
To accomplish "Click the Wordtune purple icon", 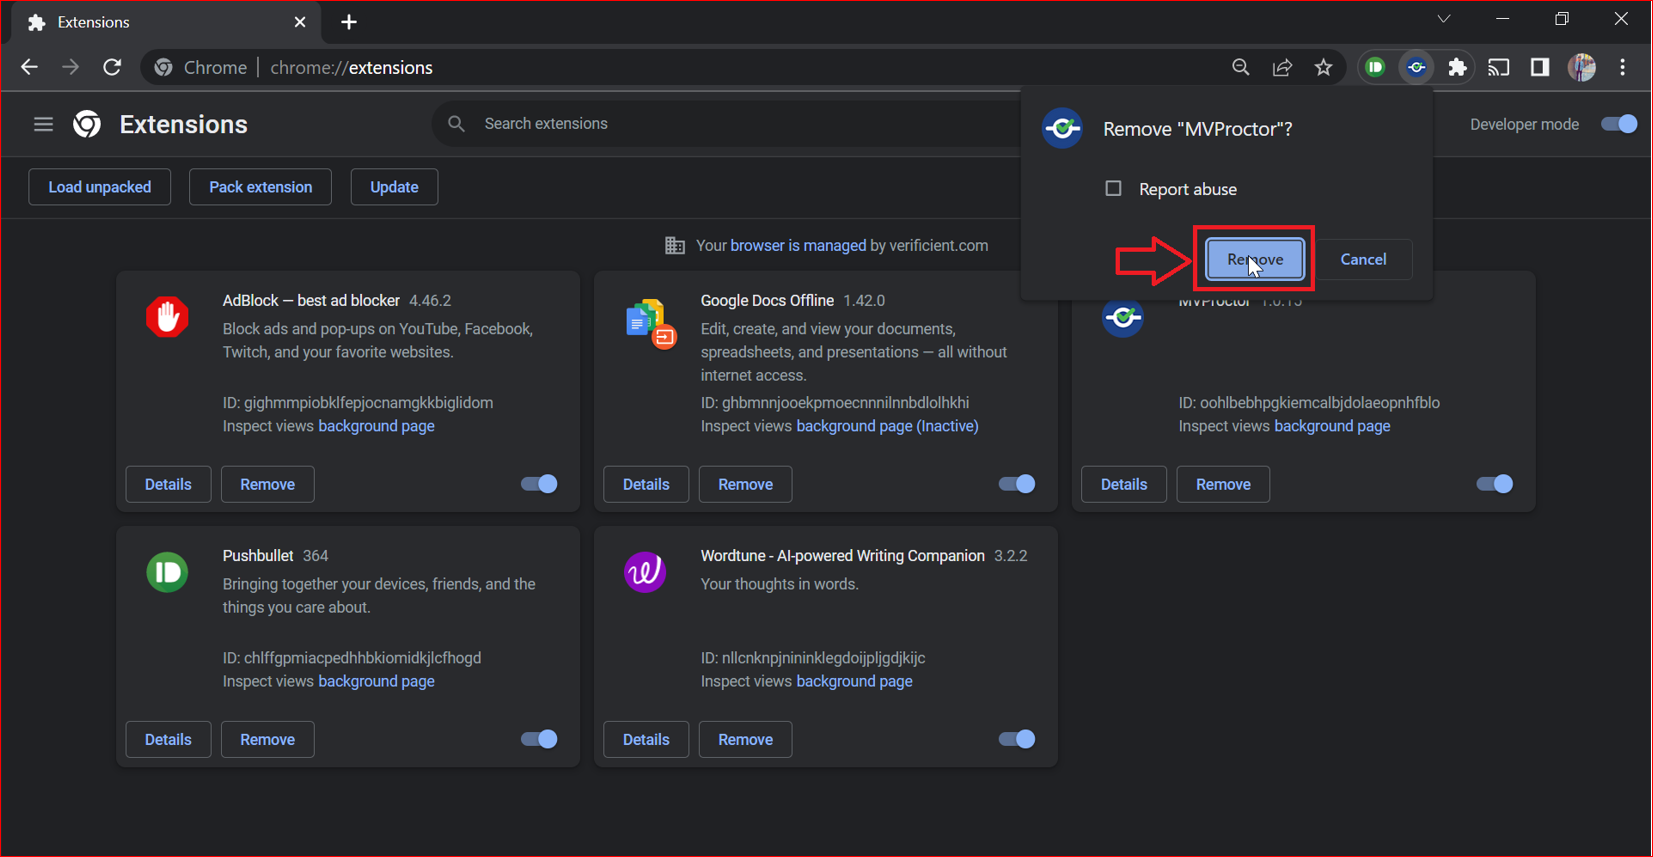I will [645, 572].
